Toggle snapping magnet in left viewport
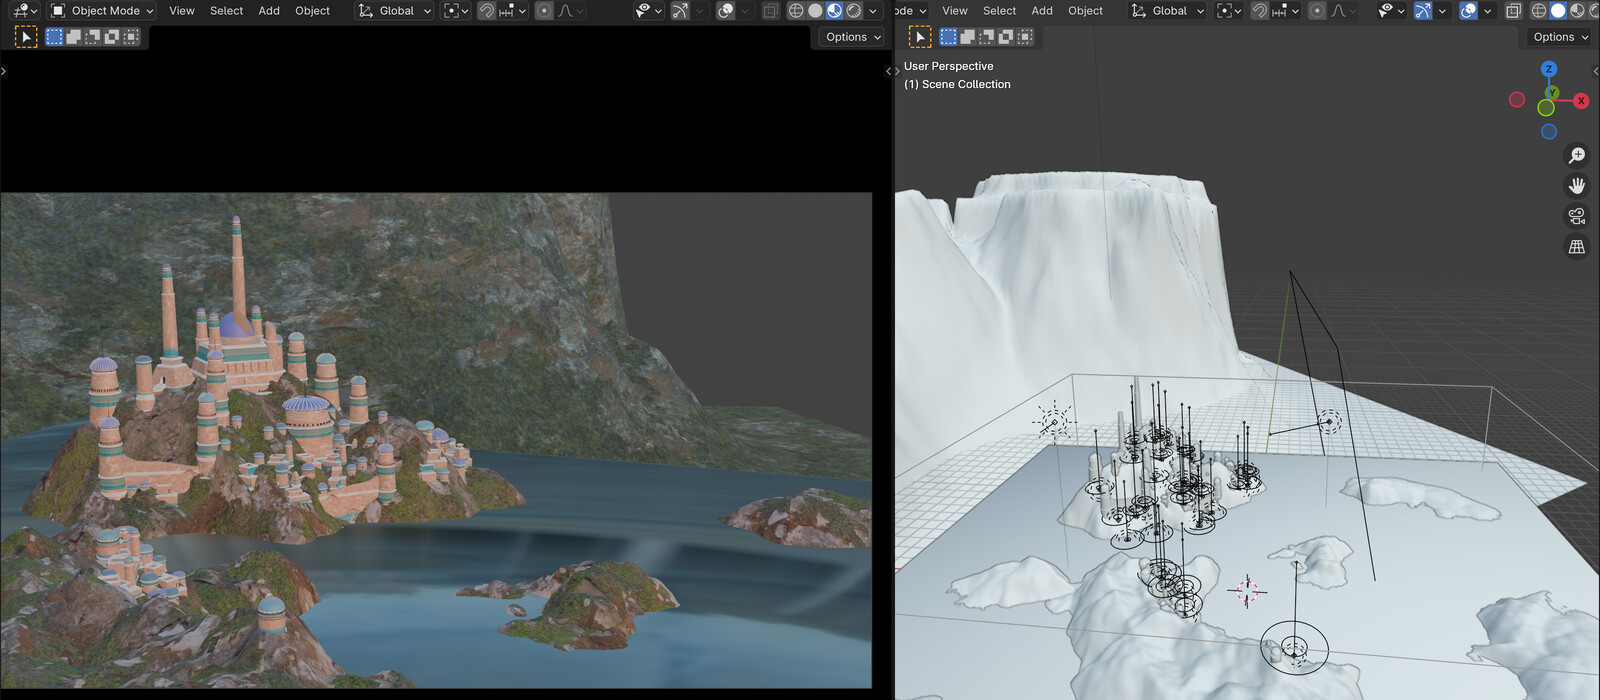Viewport: 1600px width, 700px height. pos(486,11)
